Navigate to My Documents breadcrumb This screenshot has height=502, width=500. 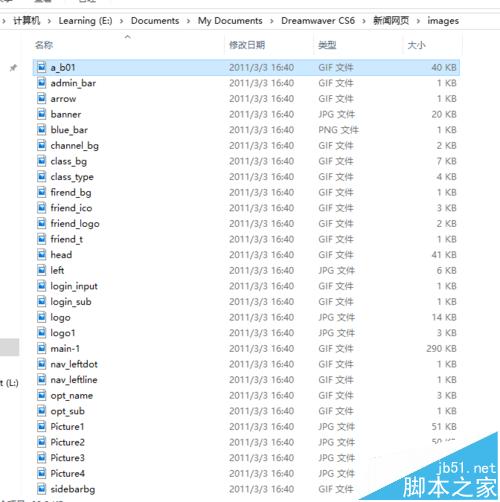(230, 21)
